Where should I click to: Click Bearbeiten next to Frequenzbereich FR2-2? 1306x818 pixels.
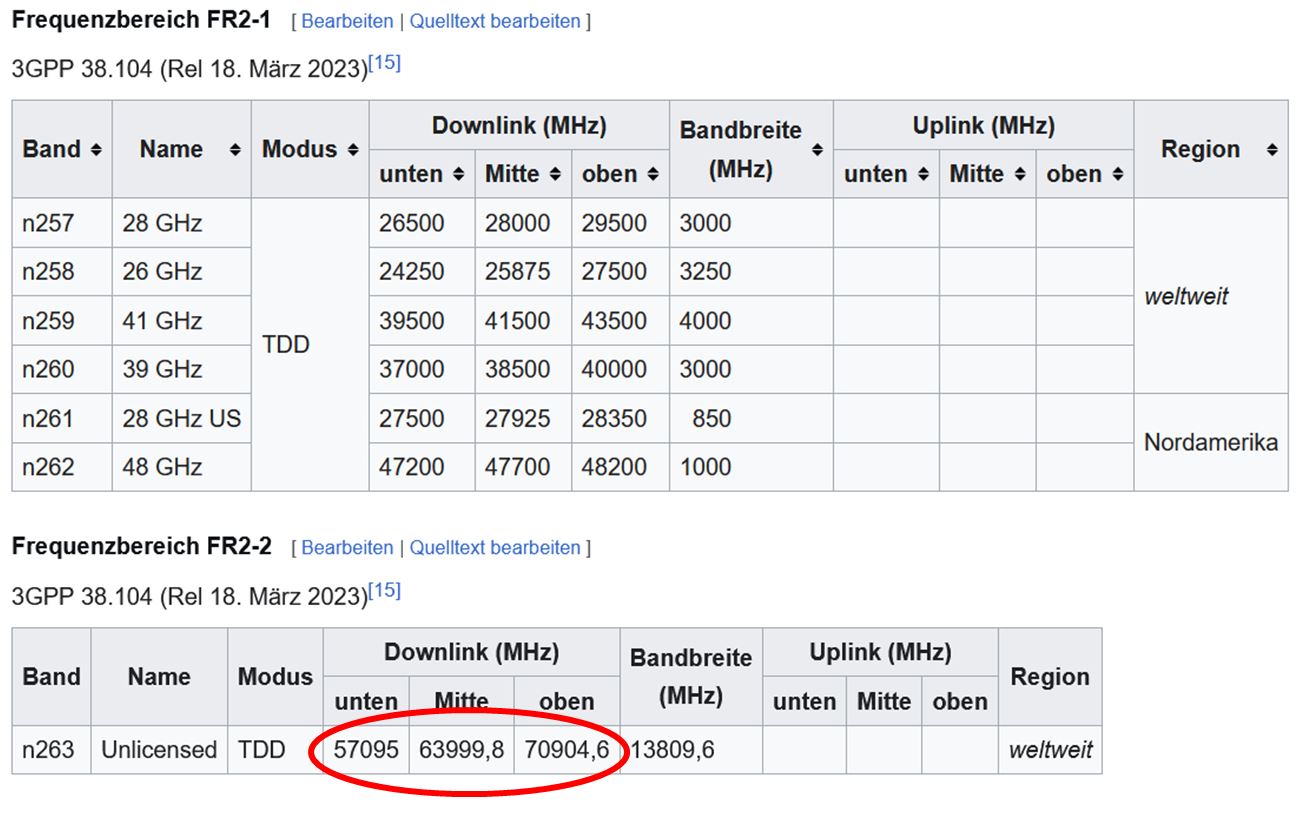pyautogui.click(x=347, y=548)
